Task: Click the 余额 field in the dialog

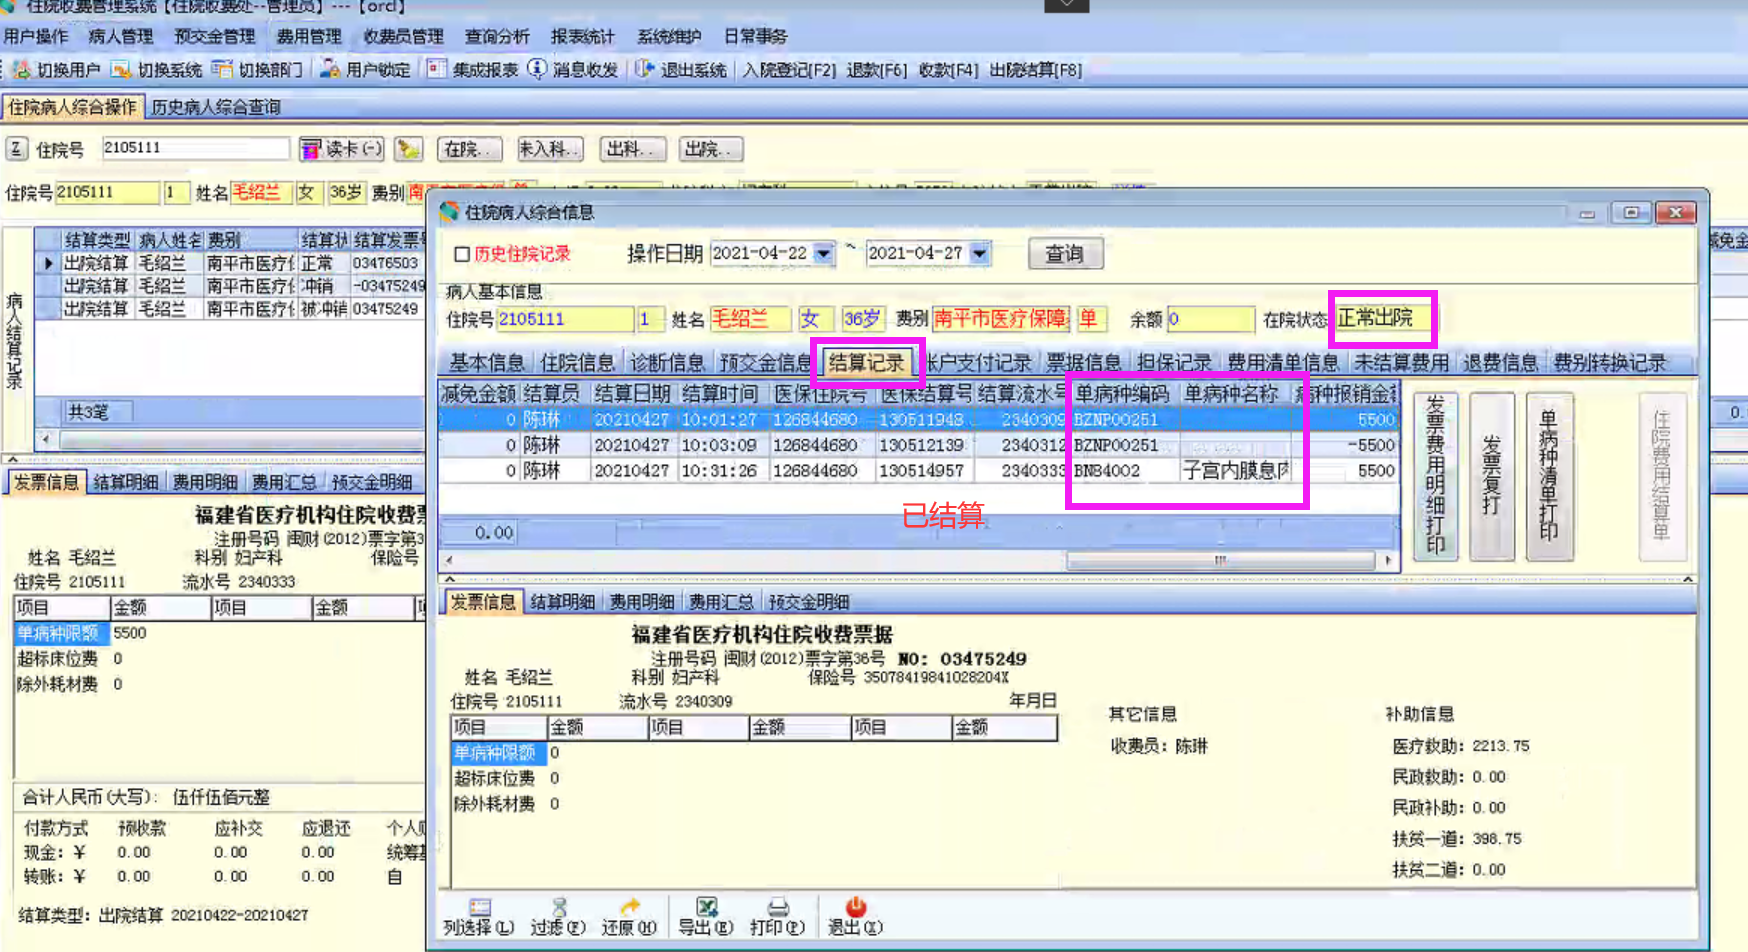Action: pos(1210,319)
